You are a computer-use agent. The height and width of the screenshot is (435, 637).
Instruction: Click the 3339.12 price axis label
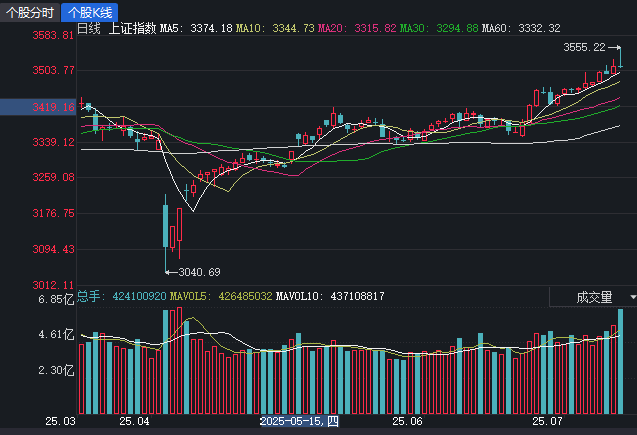point(54,142)
